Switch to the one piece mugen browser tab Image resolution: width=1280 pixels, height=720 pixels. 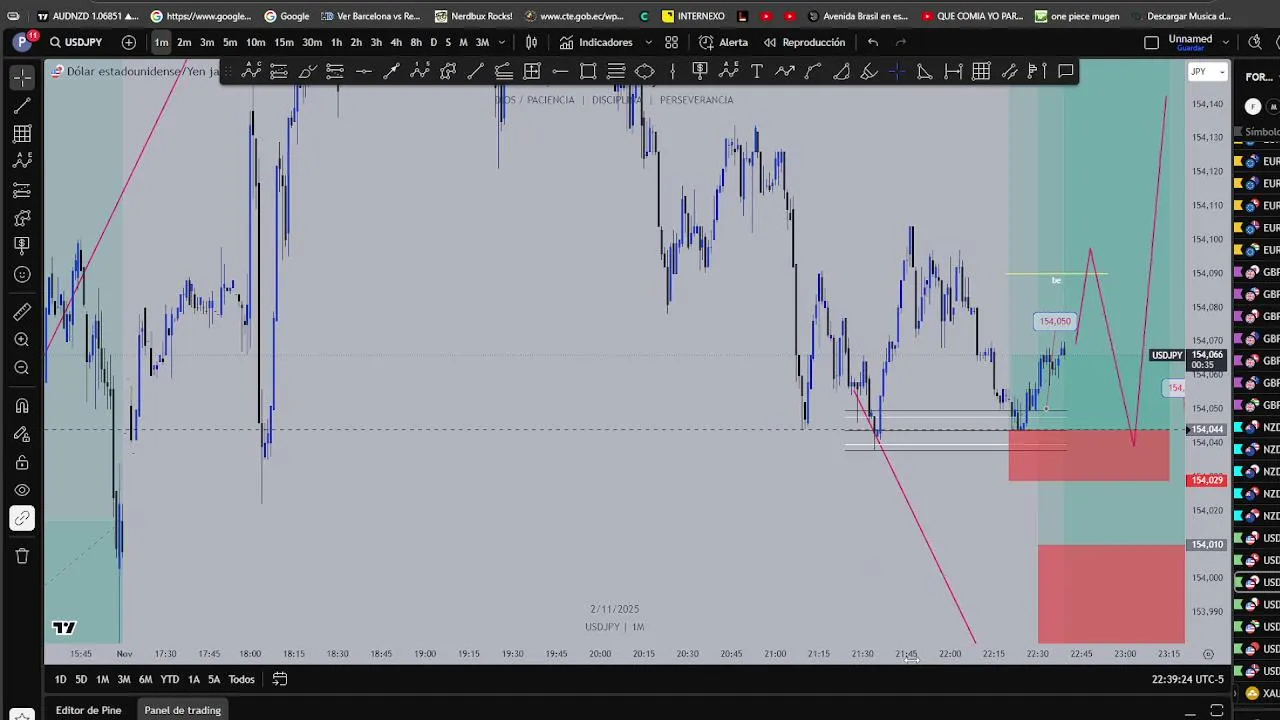(x=1076, y=16)
